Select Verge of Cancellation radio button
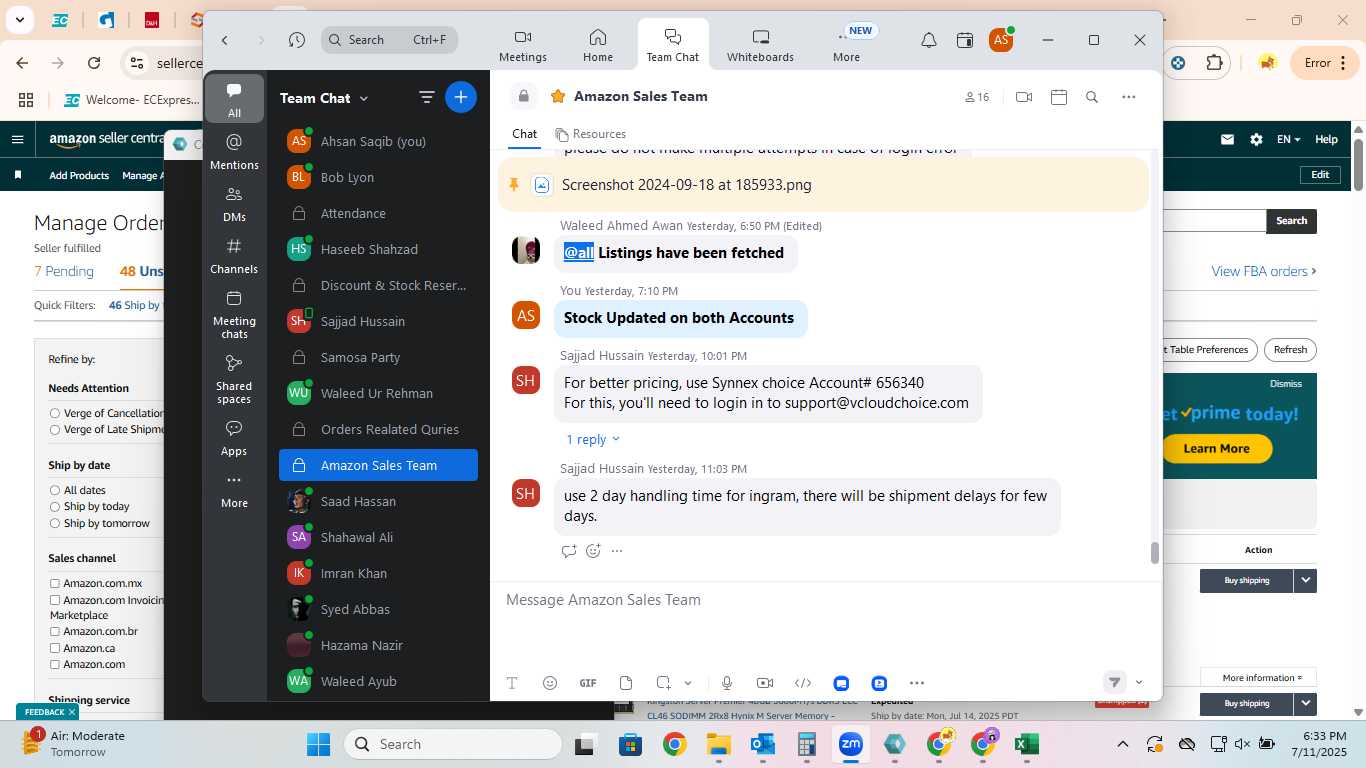1366x768 pixels. point(55,413)
